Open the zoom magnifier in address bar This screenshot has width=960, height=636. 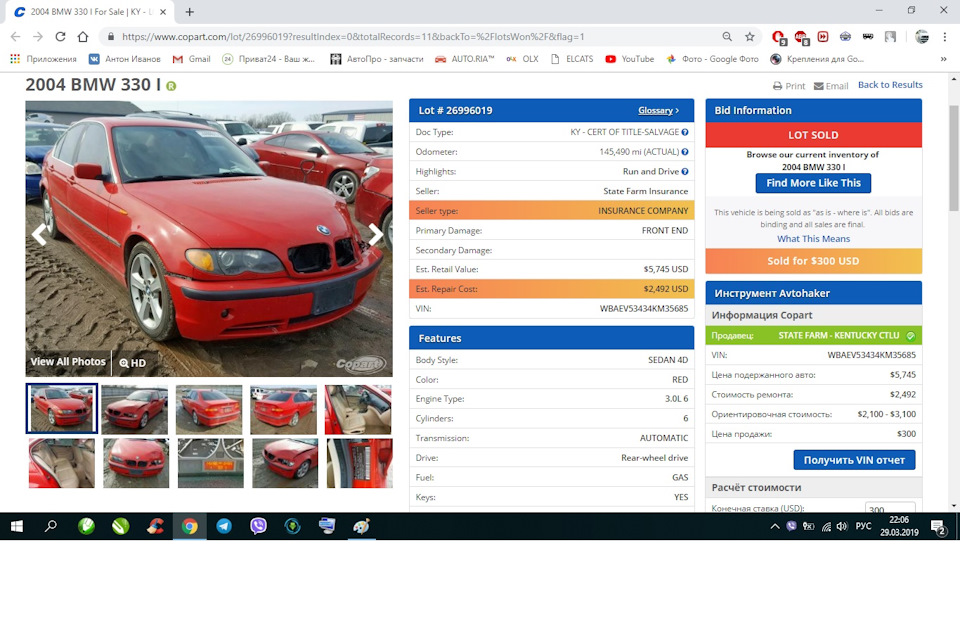(x=727, y=37)
